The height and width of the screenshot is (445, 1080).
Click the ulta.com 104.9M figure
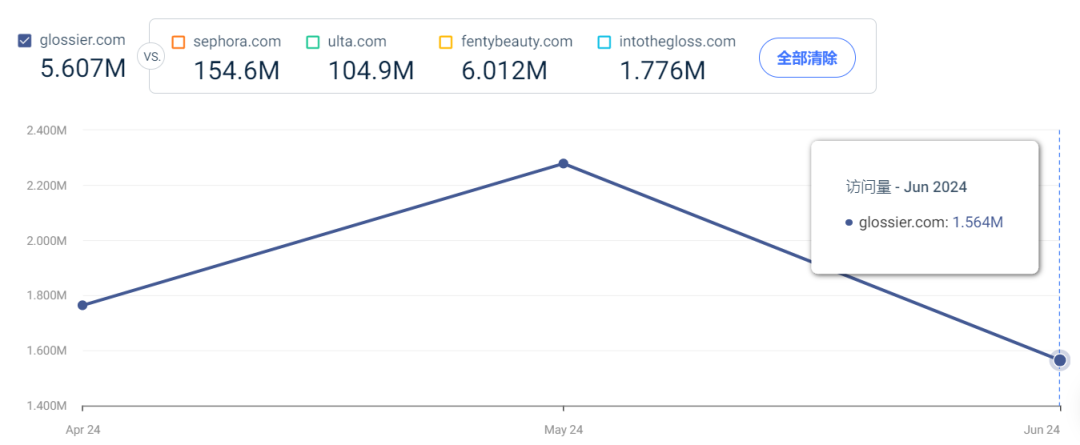[371, 71]
